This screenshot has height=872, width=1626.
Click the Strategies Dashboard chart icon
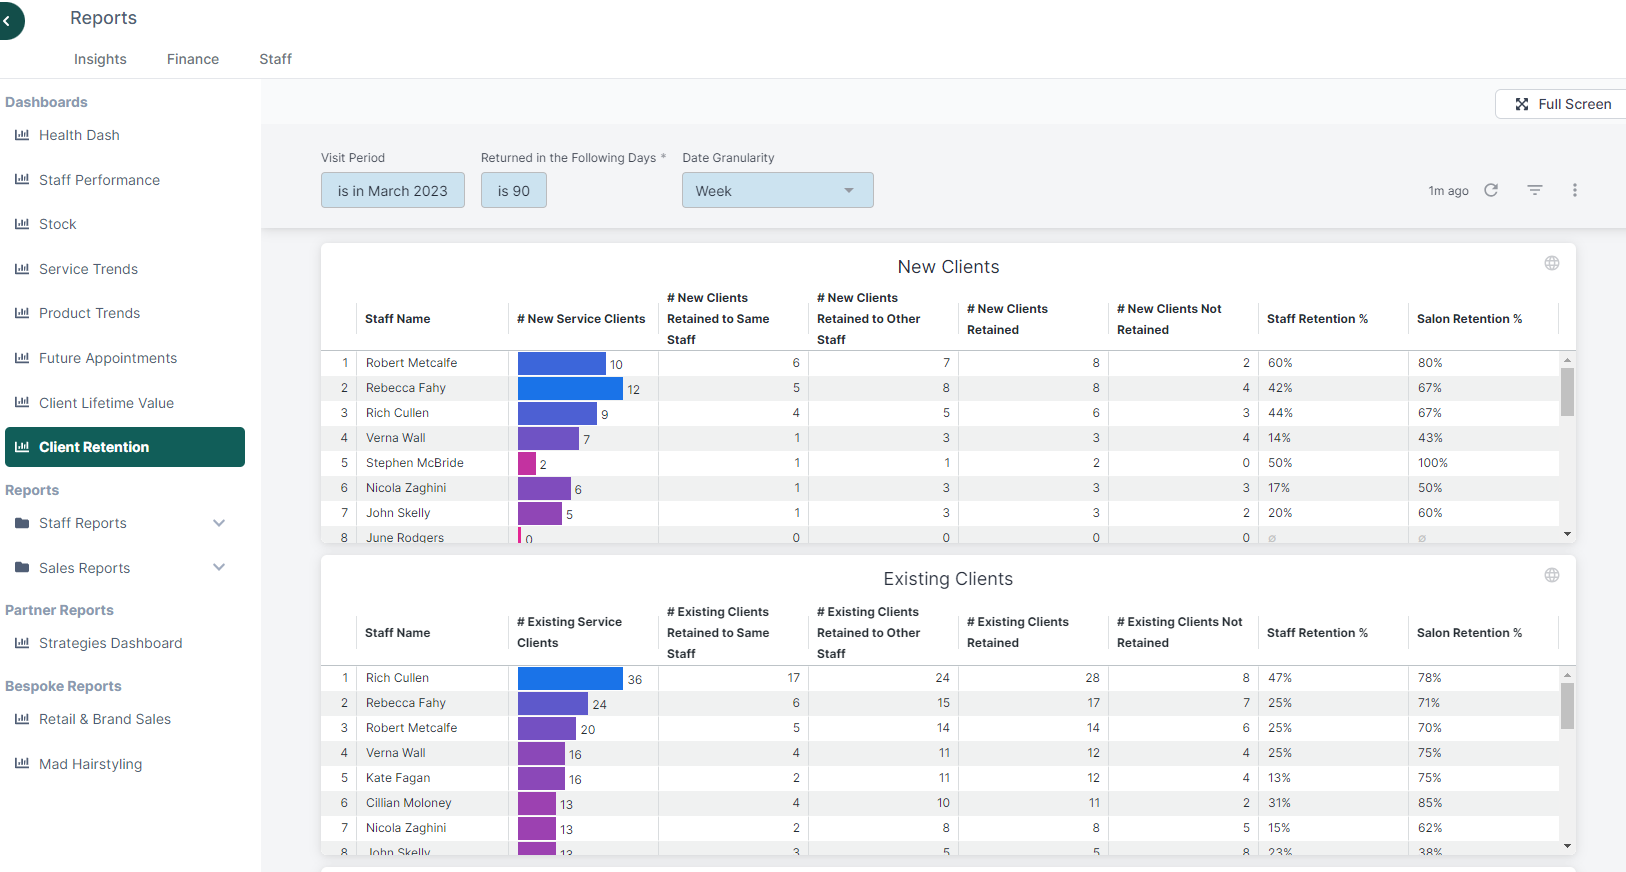pos(22,643)
